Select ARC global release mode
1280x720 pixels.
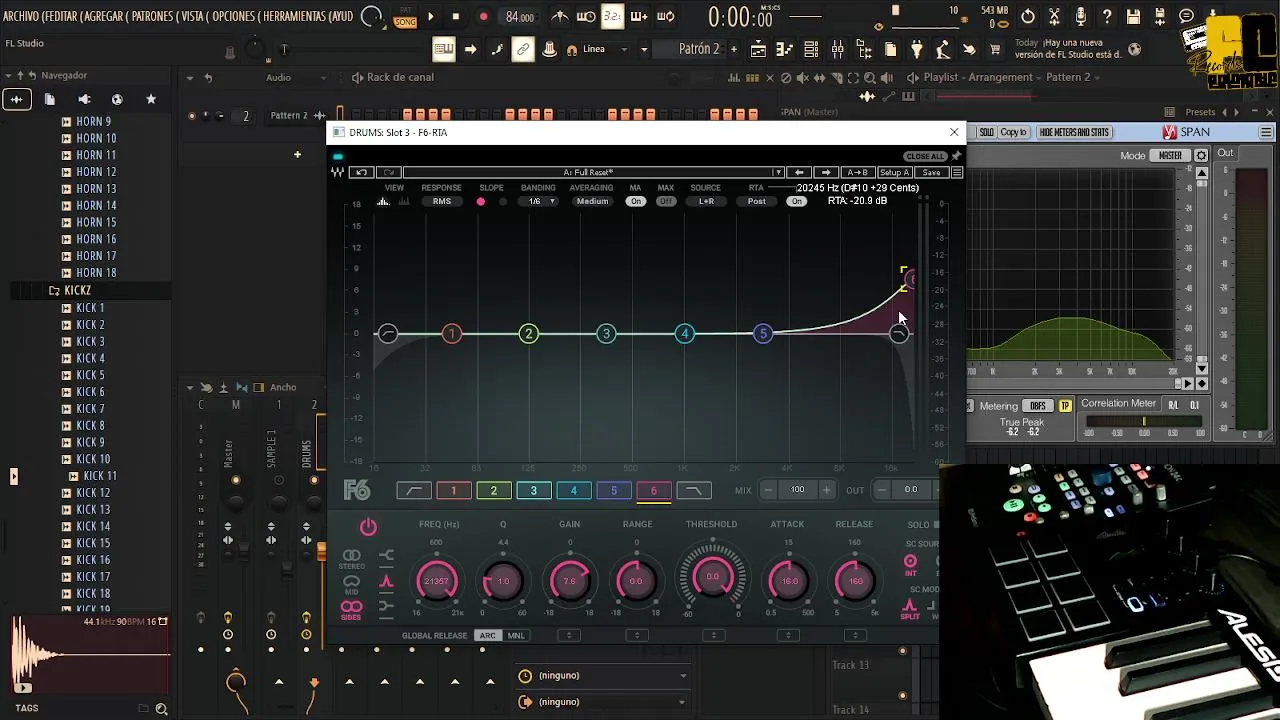click(487, 636)
